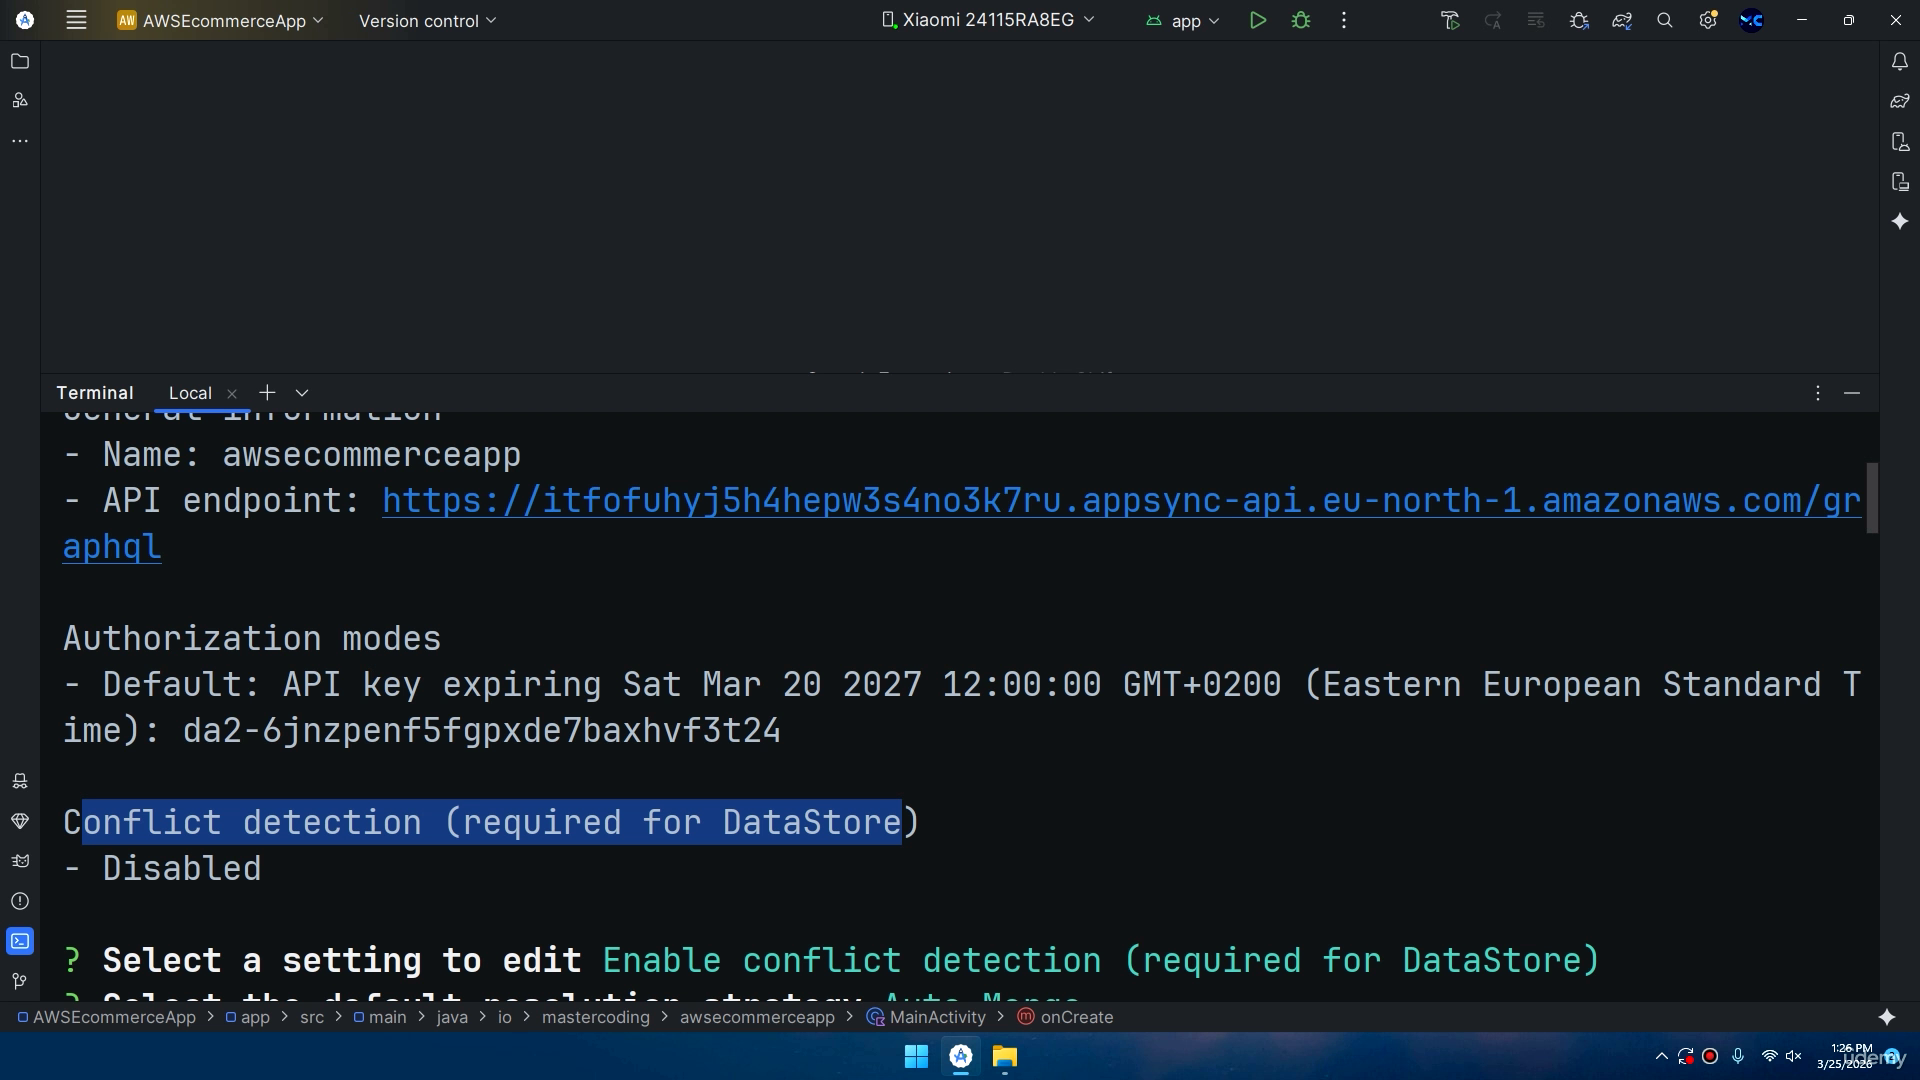Open Xiaomi 24115RA8EG device selector

(988, 20)
